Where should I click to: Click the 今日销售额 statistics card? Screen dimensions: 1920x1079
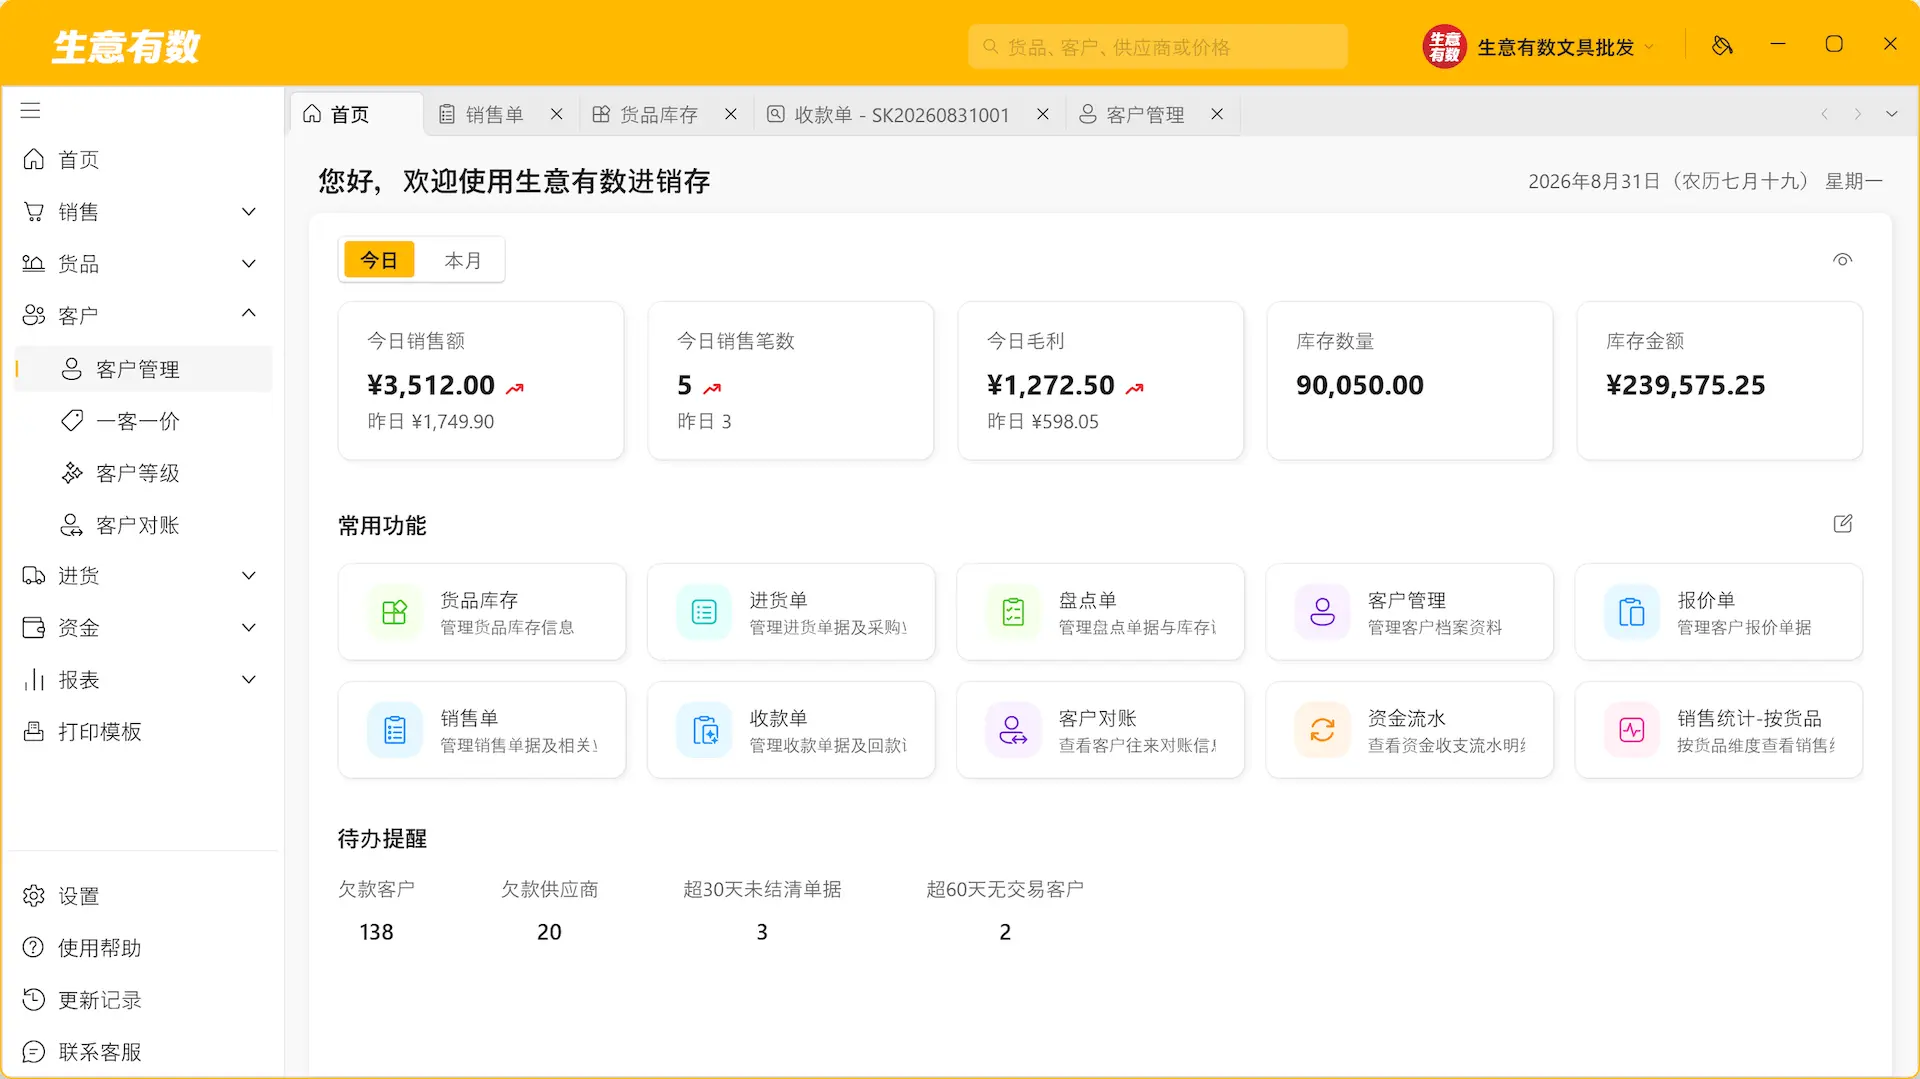point(481,381)
